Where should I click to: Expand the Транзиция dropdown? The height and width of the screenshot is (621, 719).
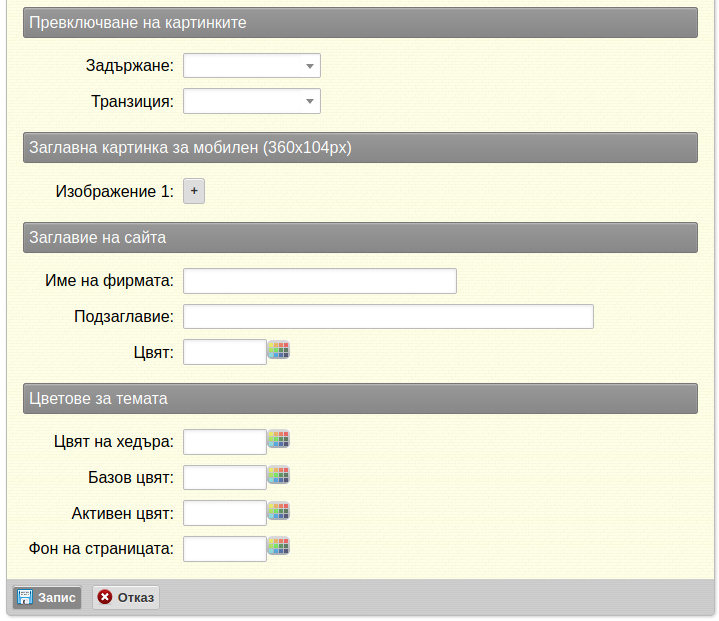pyautogui.click(x=310, y=101)
